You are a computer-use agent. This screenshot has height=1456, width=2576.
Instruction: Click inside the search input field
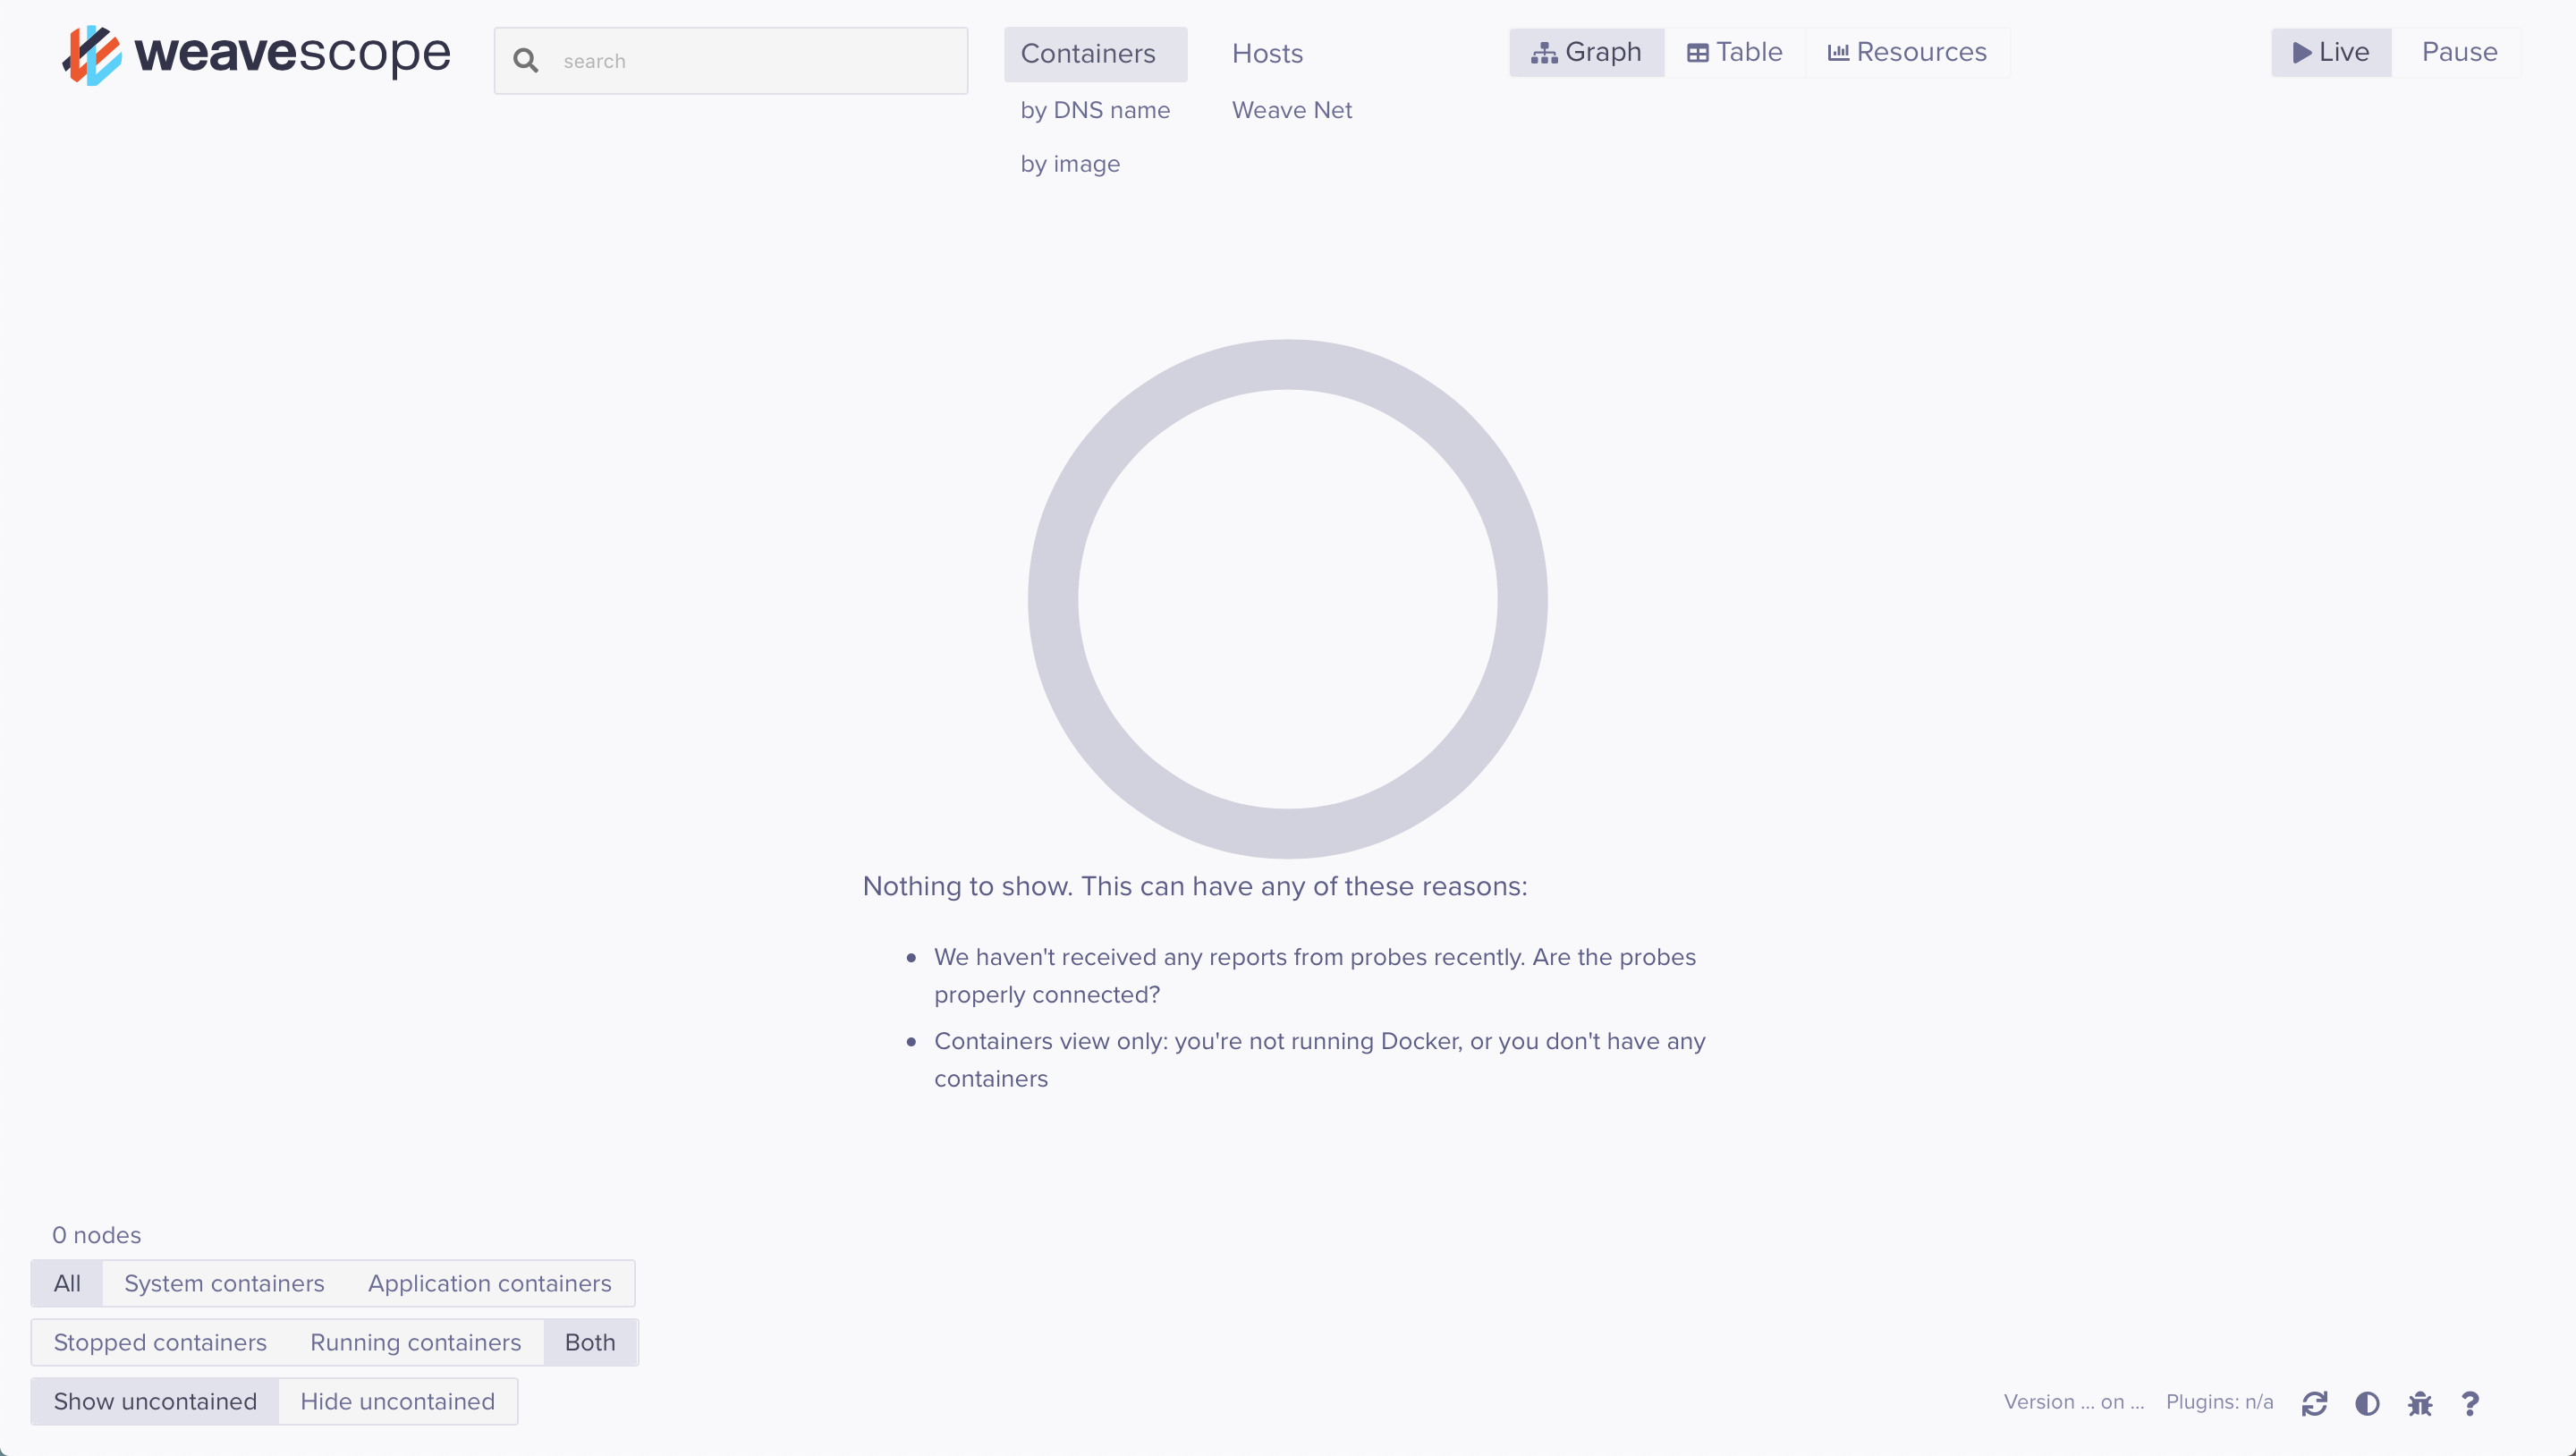[760, 60]
